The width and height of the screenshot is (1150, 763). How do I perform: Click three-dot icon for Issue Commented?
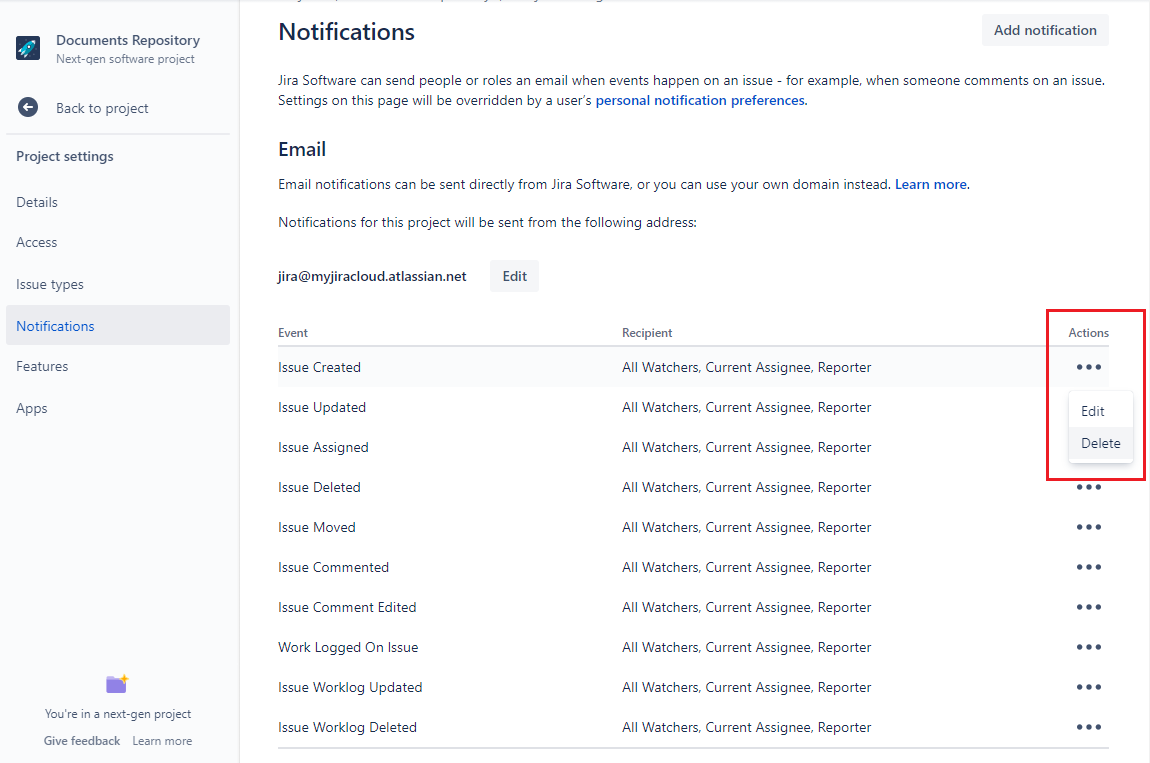pyautogui.click(x=1088, y=568)
